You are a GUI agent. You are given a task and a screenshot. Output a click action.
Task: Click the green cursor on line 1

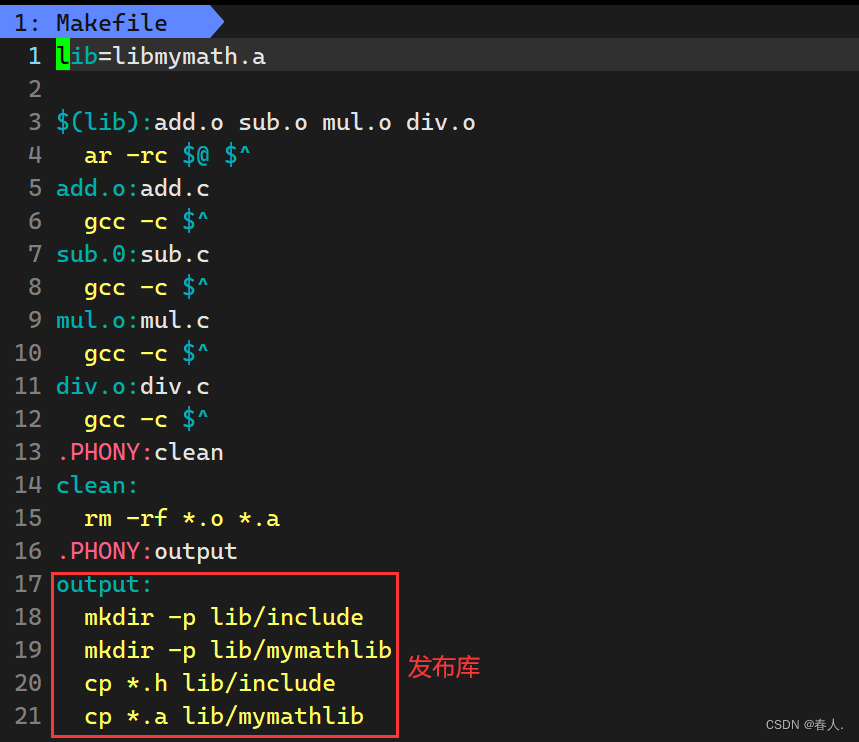63,56
